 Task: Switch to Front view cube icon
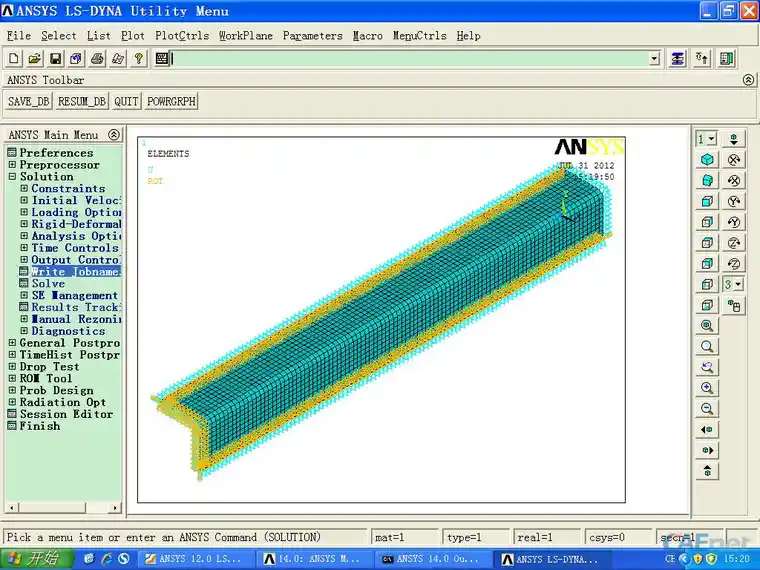pos(707,201)
